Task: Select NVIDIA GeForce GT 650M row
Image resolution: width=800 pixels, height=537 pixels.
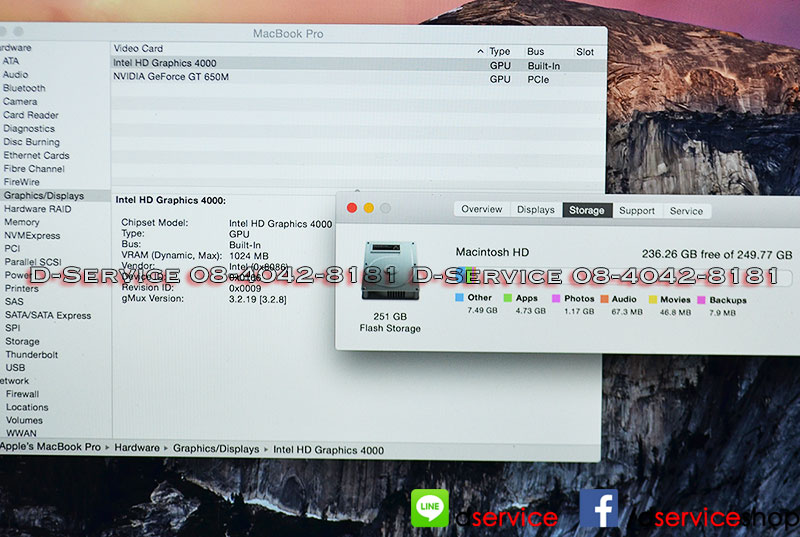Action: coord(359,78)
